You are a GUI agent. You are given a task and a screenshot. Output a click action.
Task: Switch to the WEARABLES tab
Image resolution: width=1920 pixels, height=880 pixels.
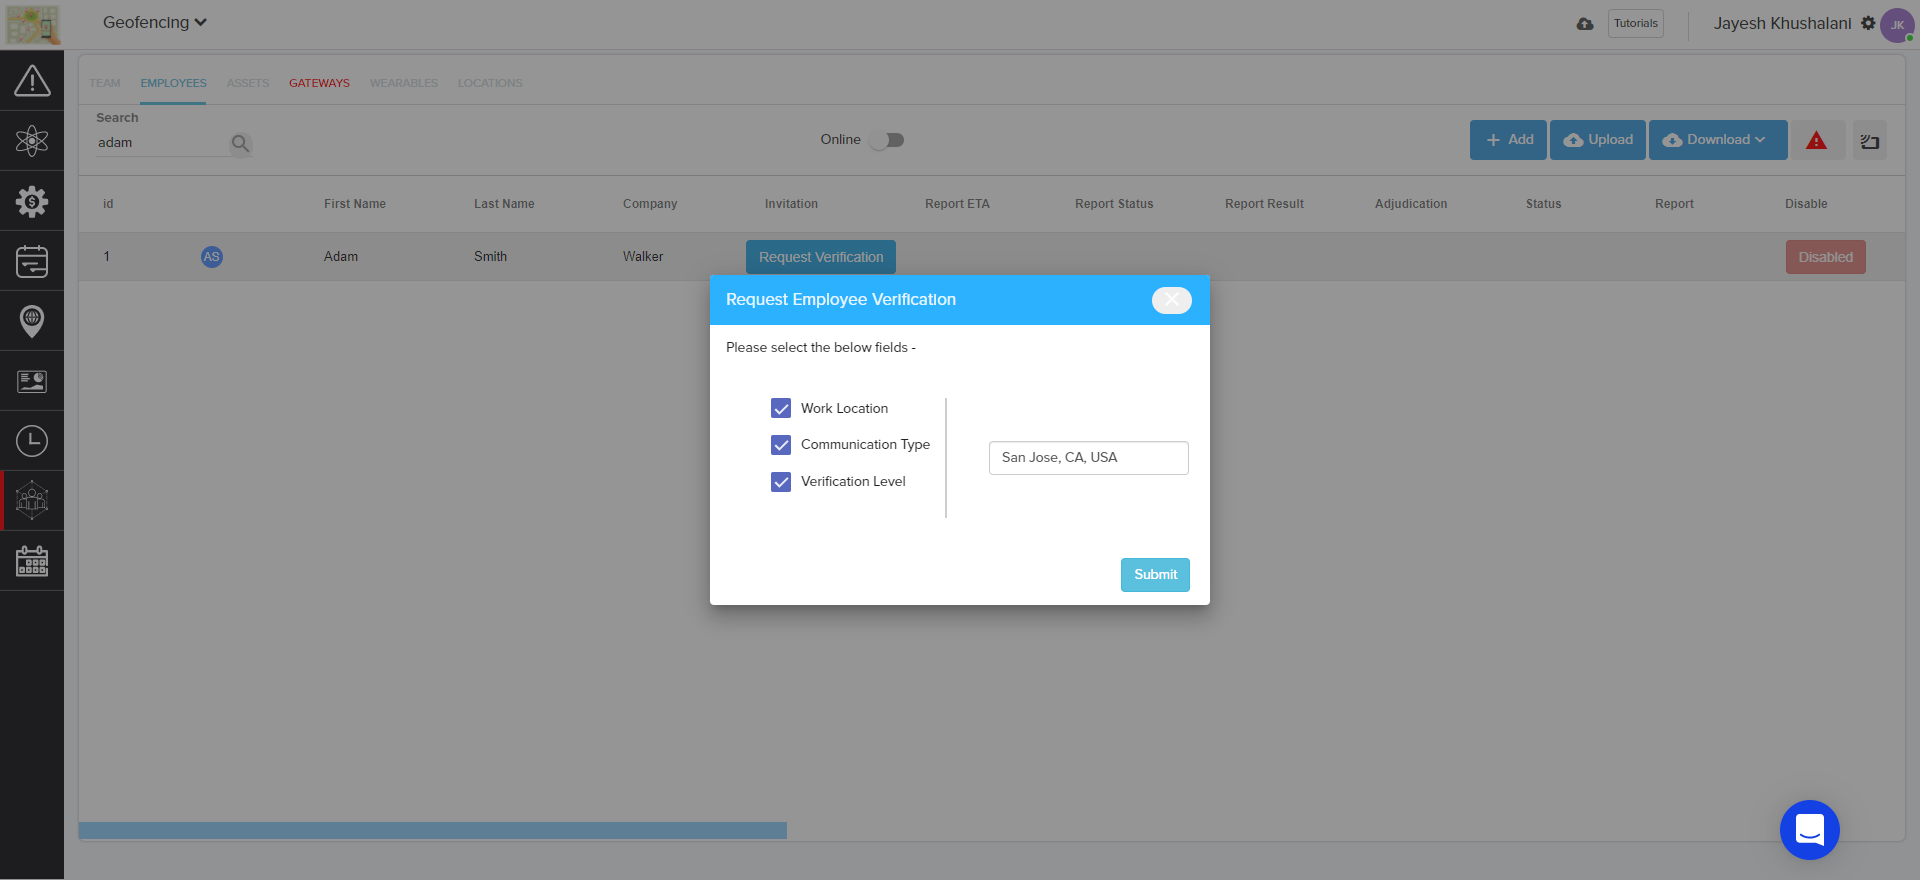[404, 83]
